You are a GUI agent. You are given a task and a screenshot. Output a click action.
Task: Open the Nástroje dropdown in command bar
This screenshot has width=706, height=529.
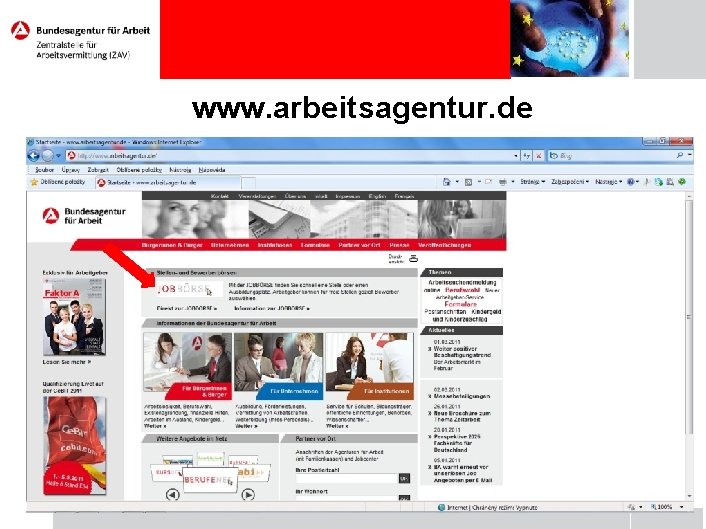[608, 182]
